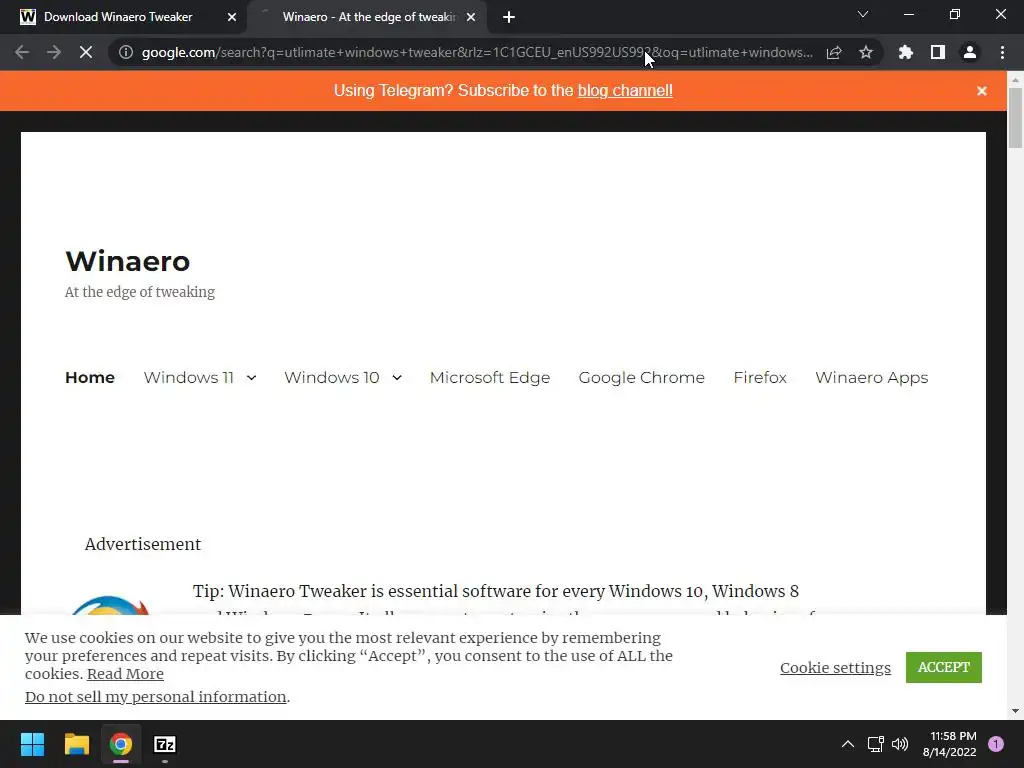Open the notification count badge
1024x768 pixels.
click(x=996, y=744)
